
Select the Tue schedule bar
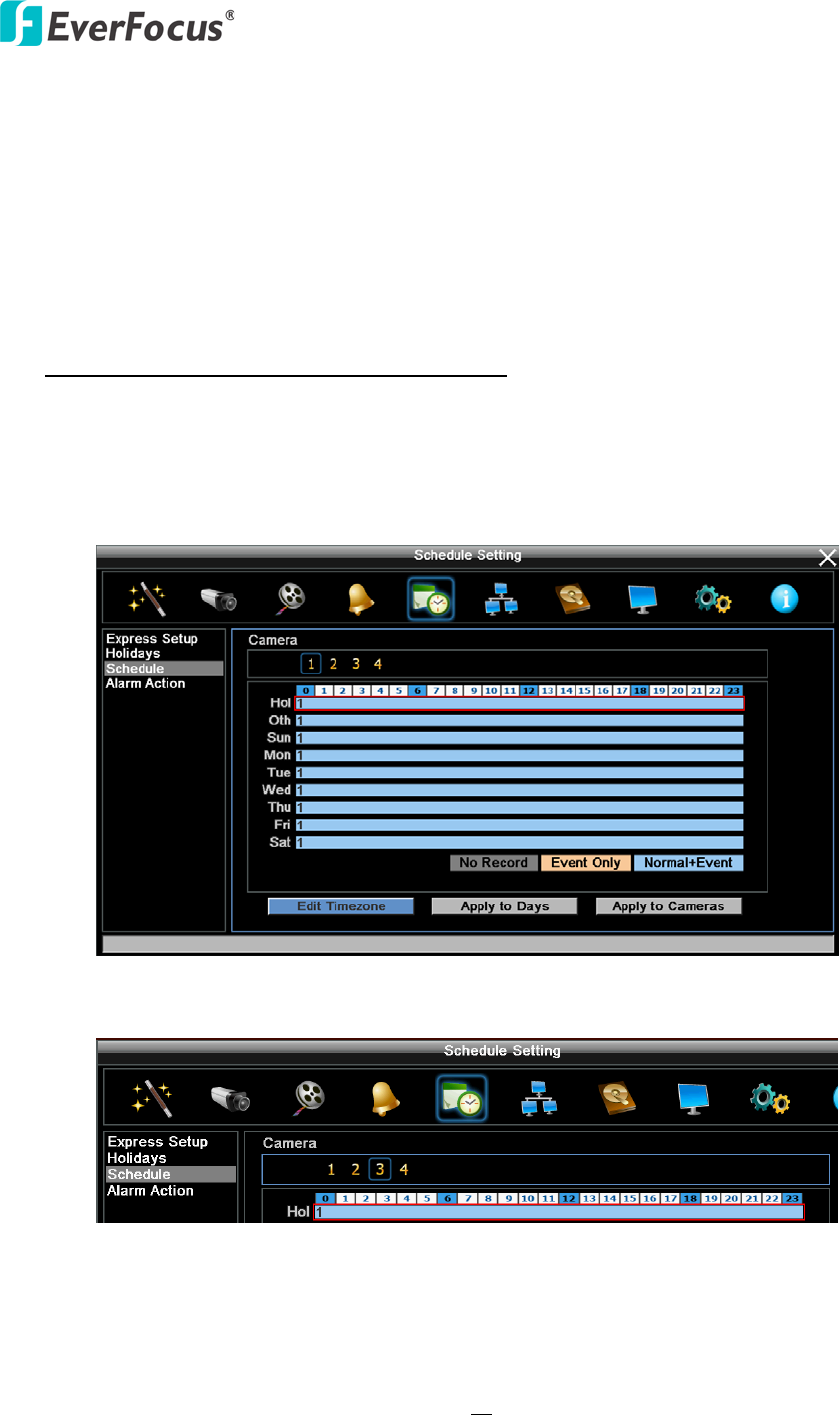[x=520, y=773]
